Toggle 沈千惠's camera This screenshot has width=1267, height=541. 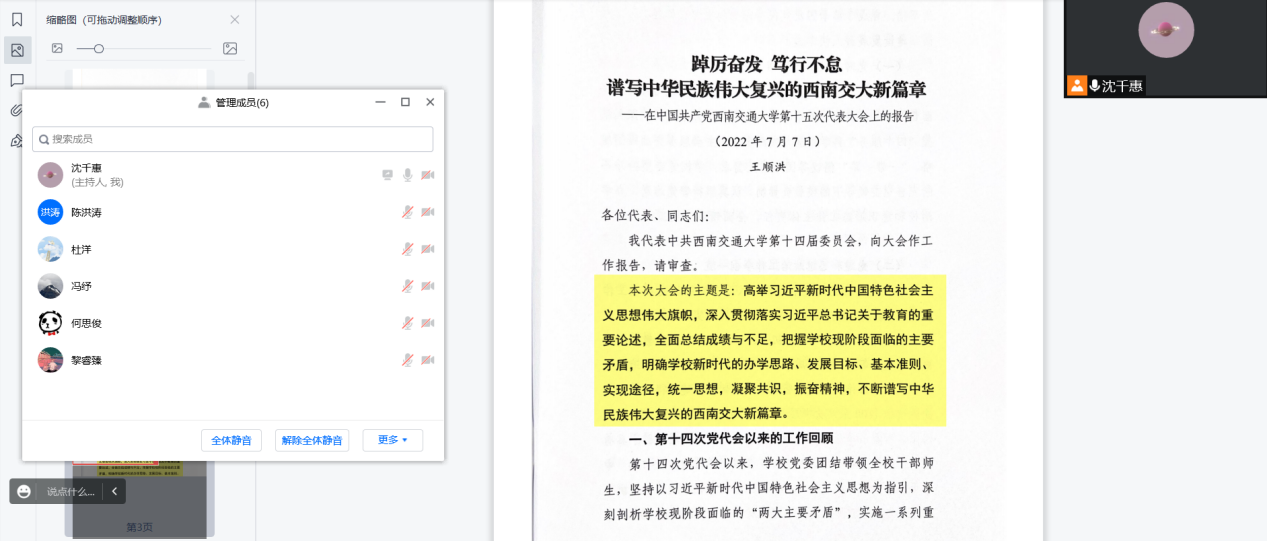[x=428, y=175]
